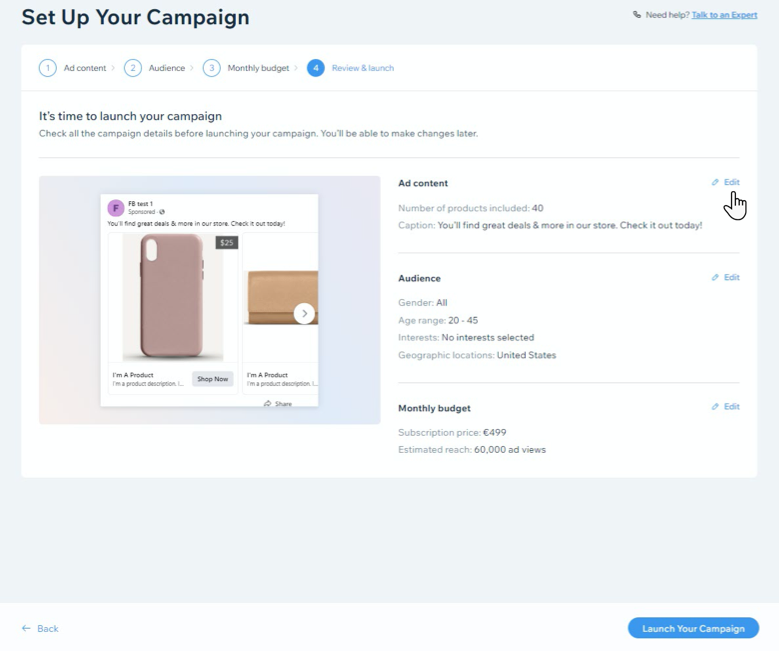Image resolution: width=779 pixels, height=651 pixels.
Task: Click the back arrow icon at bottom left
Action: (26, 628)
